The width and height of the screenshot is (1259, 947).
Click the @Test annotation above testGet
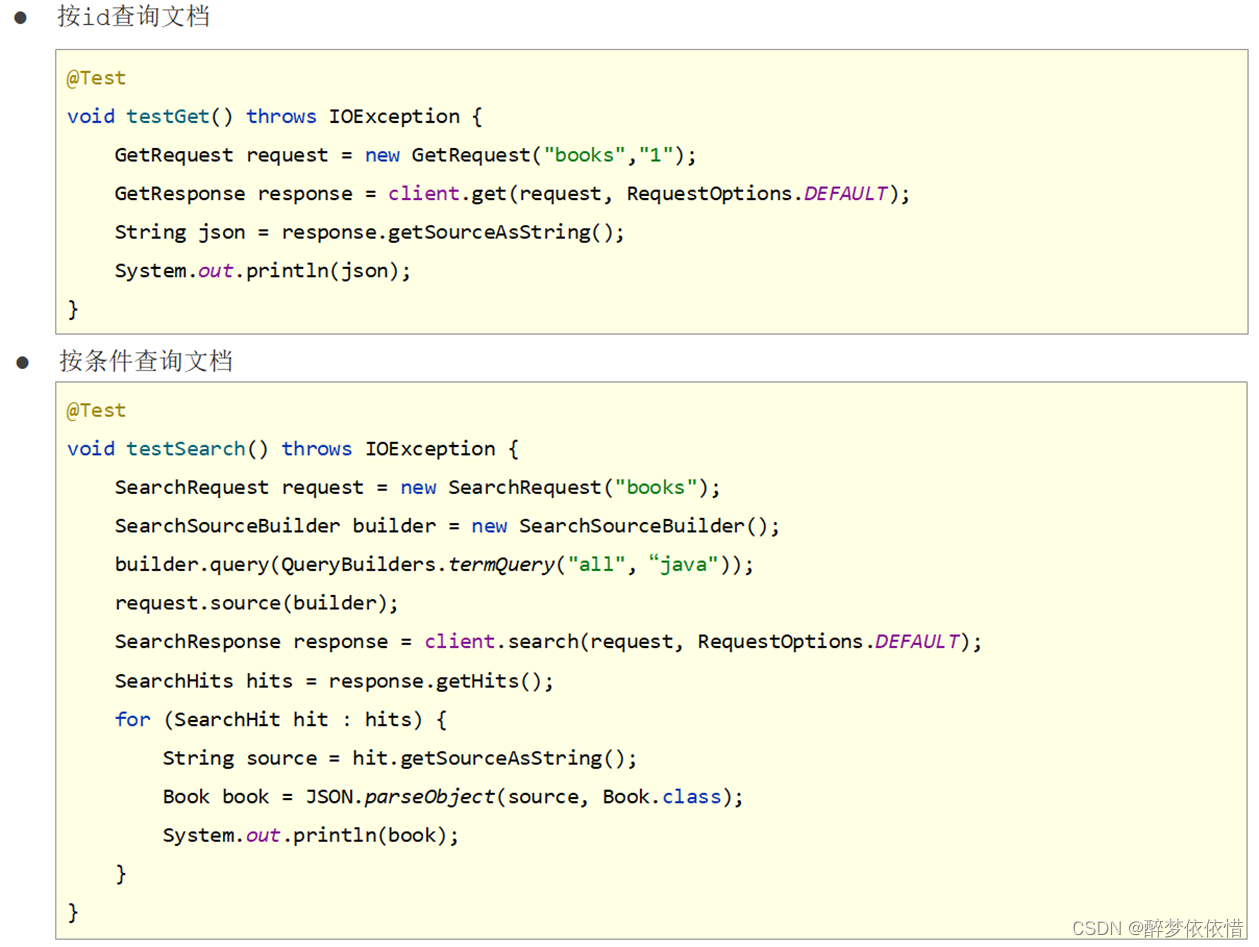coord(96,78)
